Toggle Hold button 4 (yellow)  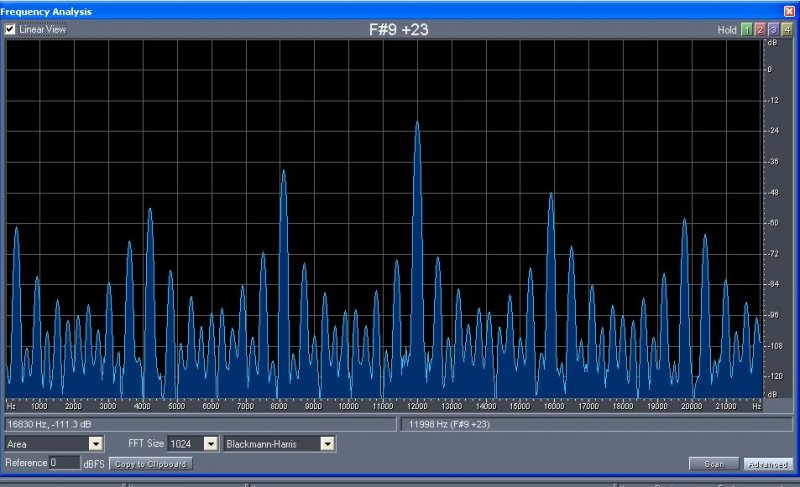coord(787,30)
